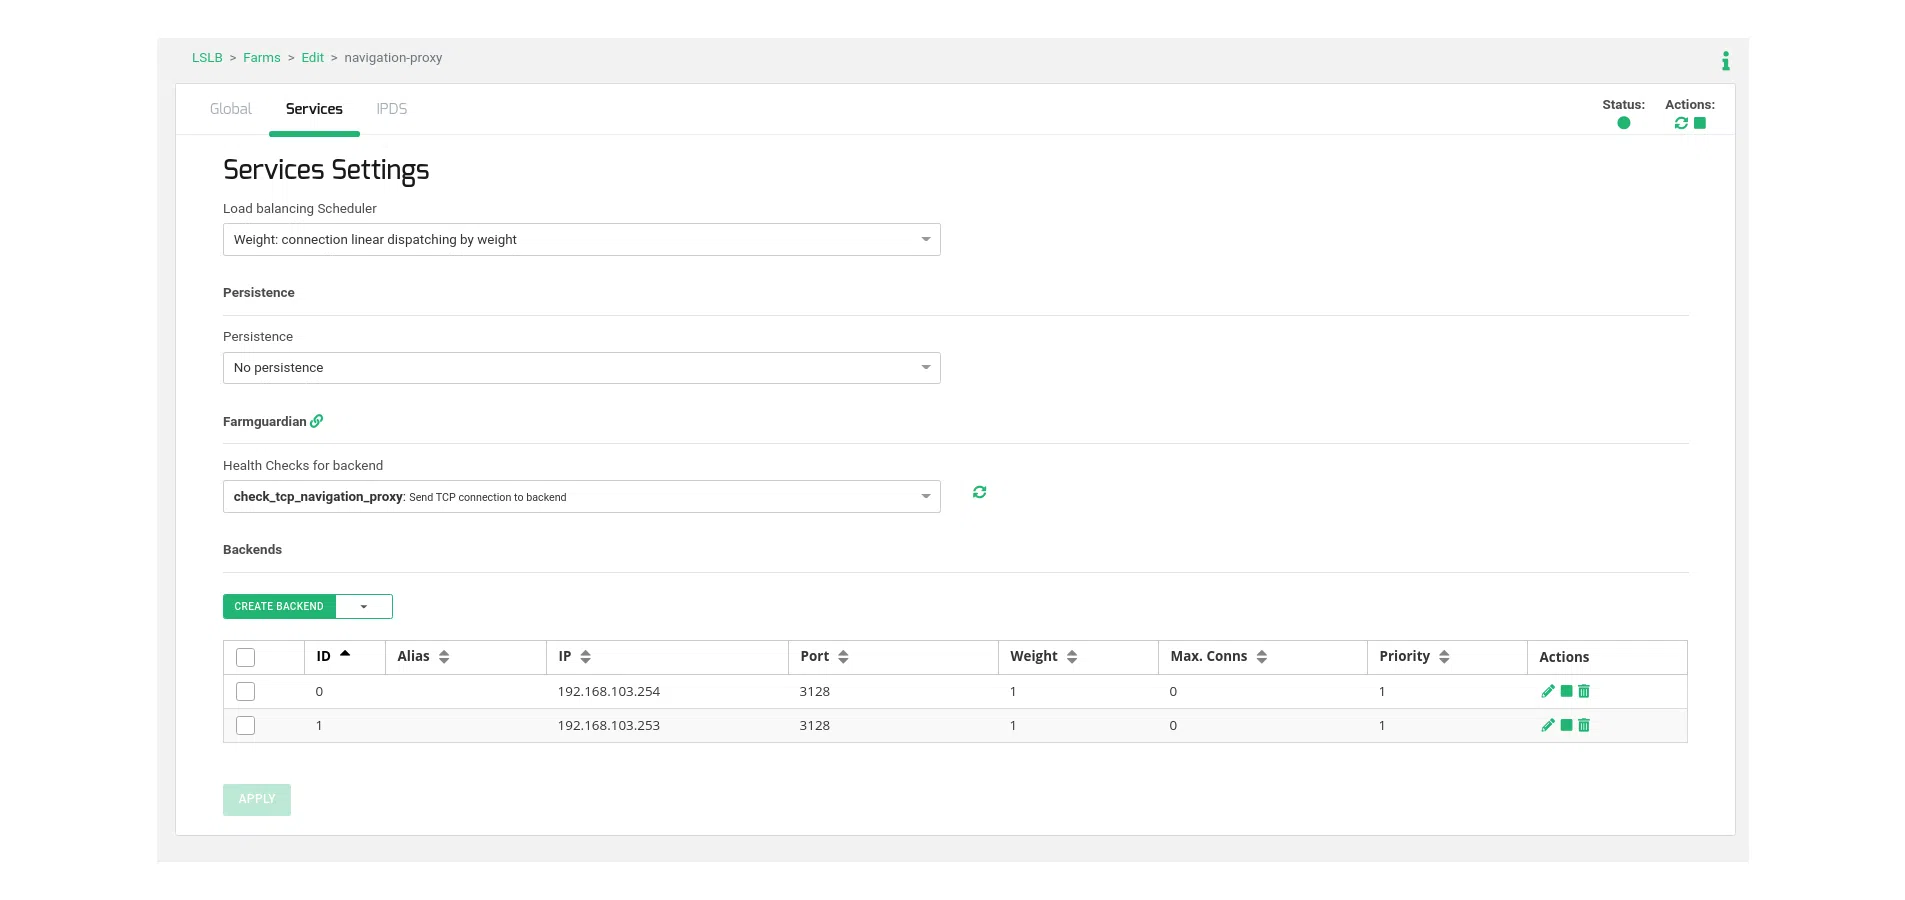Open the Health Checks for backend dropdown
This screenshot has width=1905, height=900.
click(581, 497)
